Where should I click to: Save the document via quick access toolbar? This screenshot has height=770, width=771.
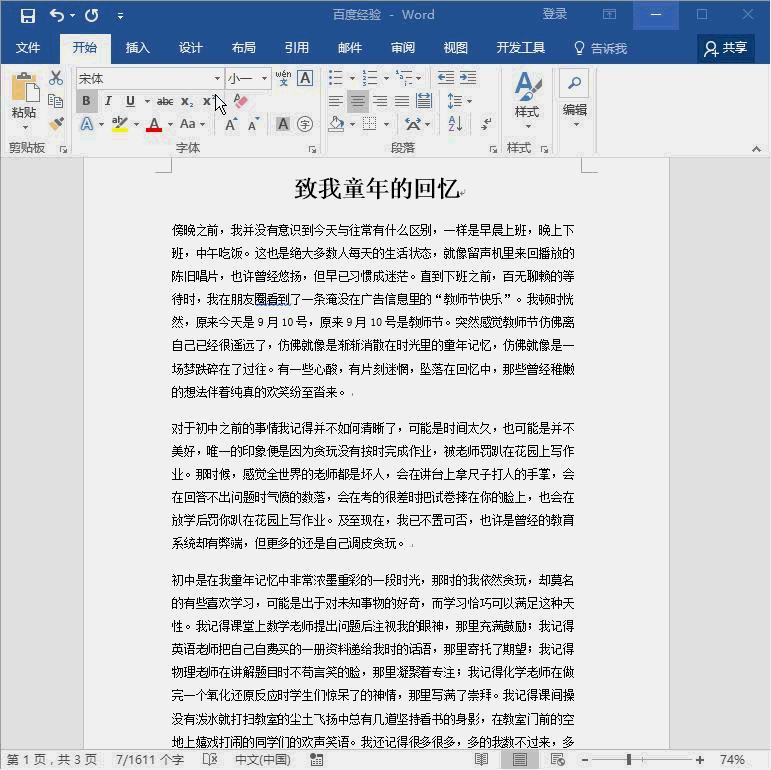pos(28,15)
